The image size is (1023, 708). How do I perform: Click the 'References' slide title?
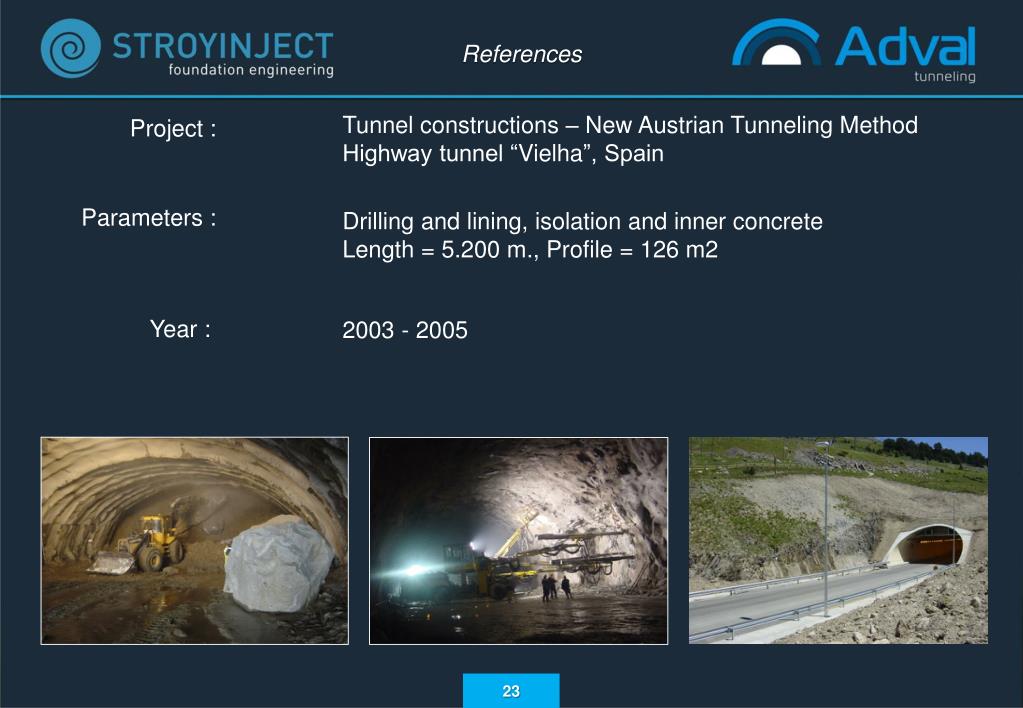pos(523,54)
